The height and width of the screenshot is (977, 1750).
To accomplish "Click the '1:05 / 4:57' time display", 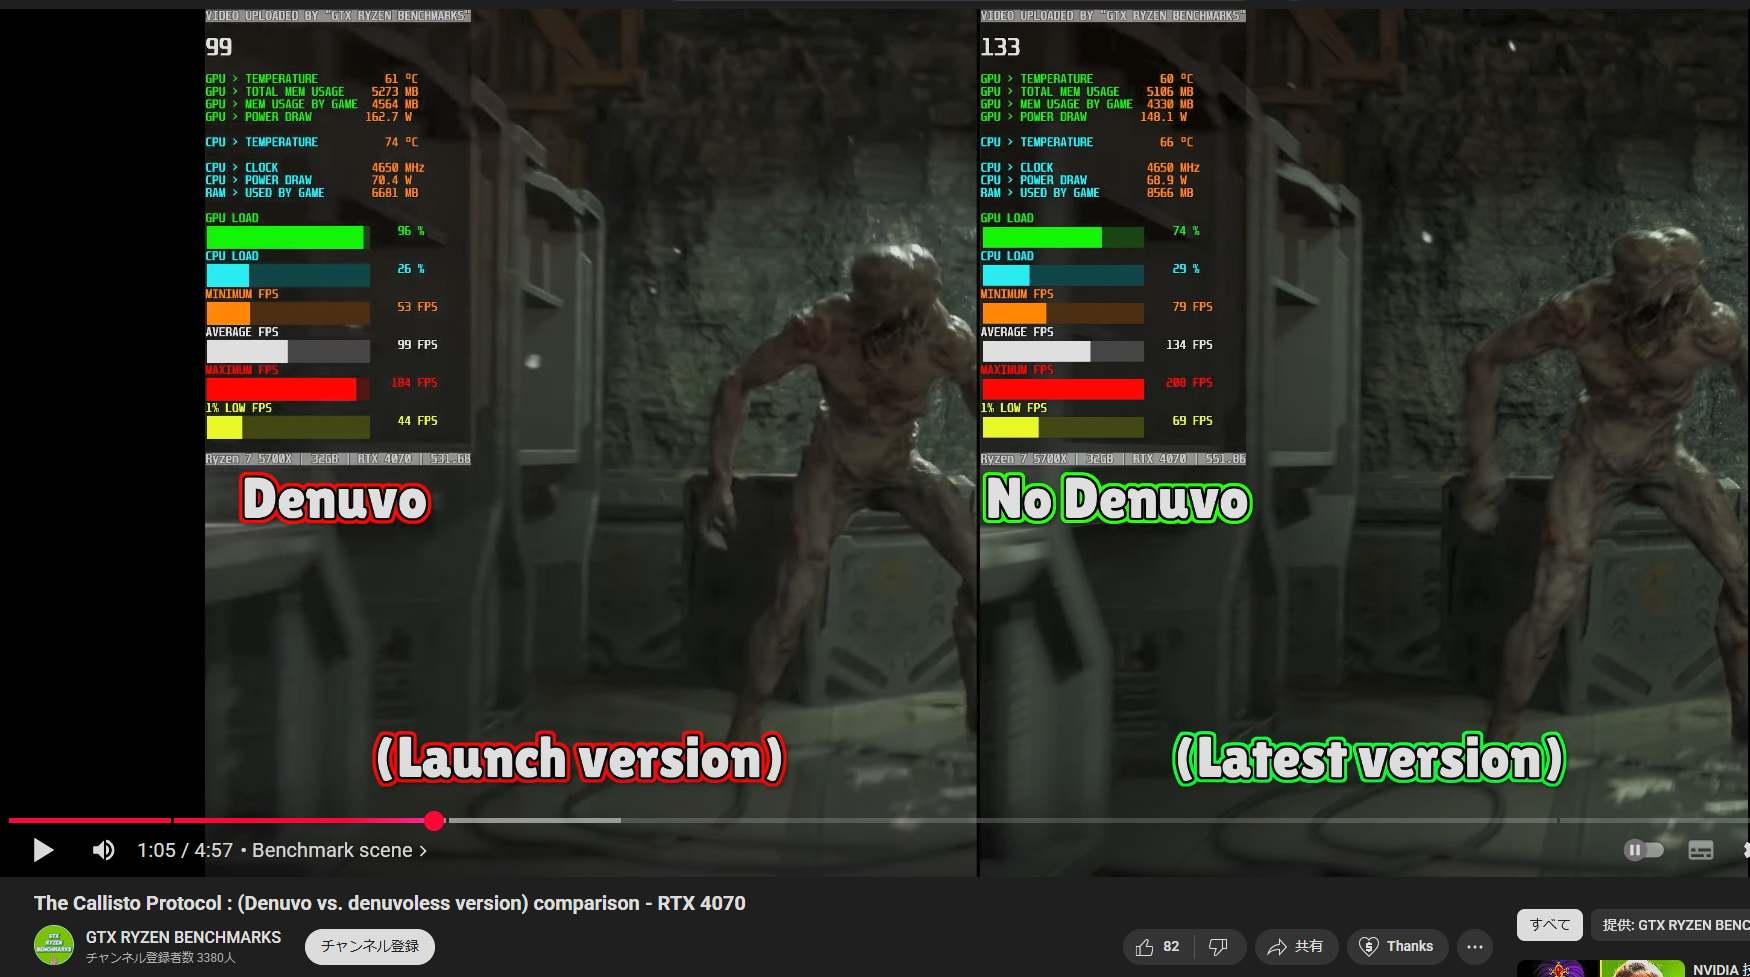I will pyautogui.click(x=185, y=850).
